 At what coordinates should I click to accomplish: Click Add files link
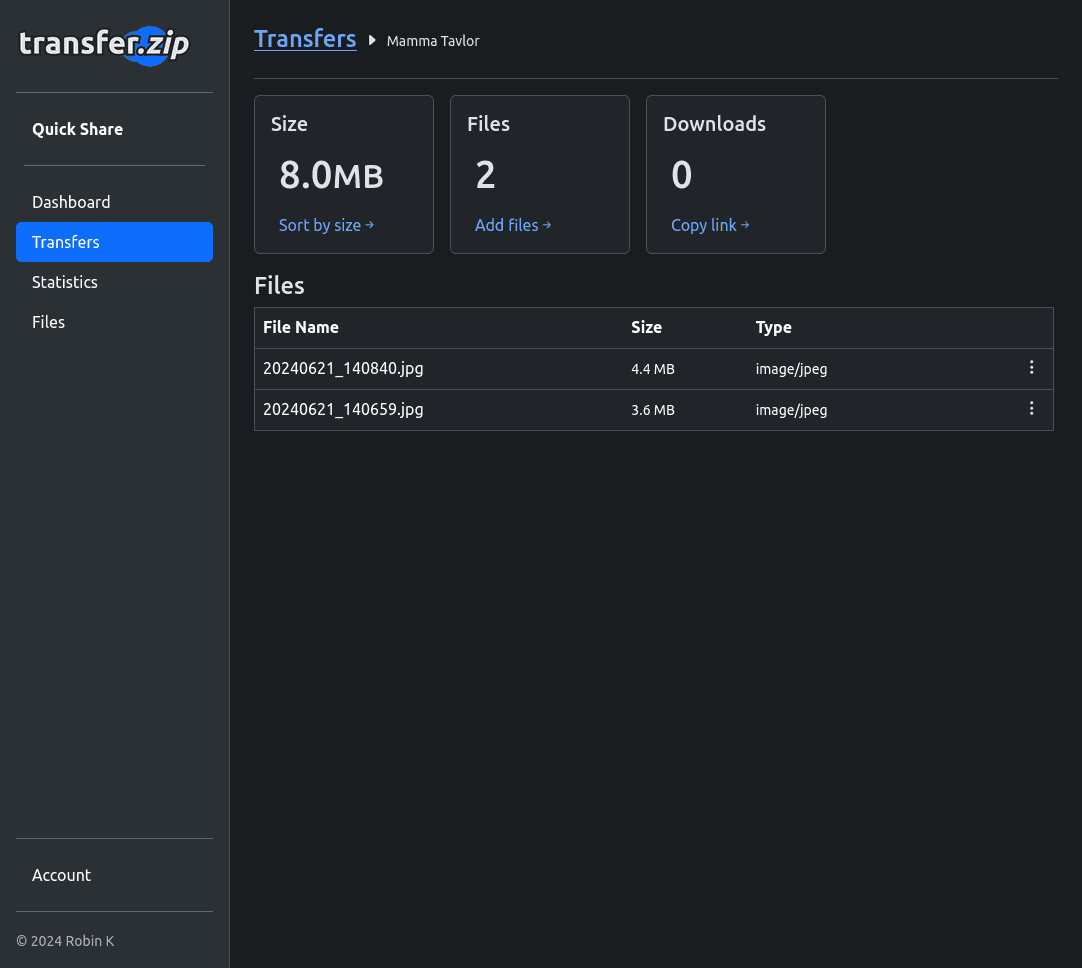pyautogui.click(x=513, y=225)
